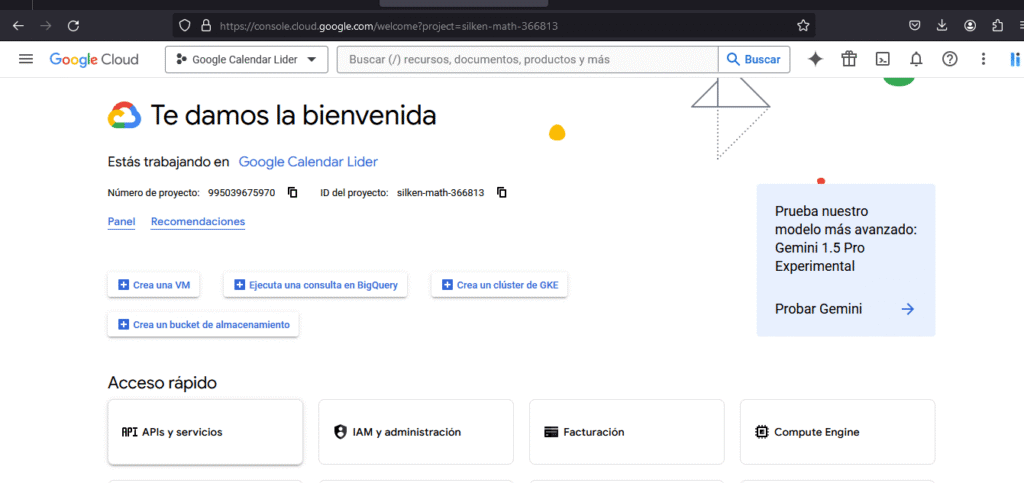Focus the resource search input field
1024x483 pixels.
[x=530, y=60]
